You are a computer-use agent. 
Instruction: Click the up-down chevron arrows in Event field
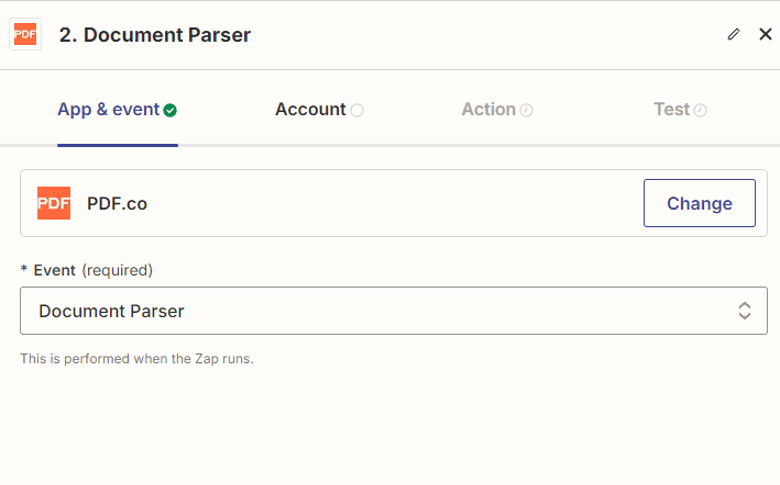(x=744, y=311)
